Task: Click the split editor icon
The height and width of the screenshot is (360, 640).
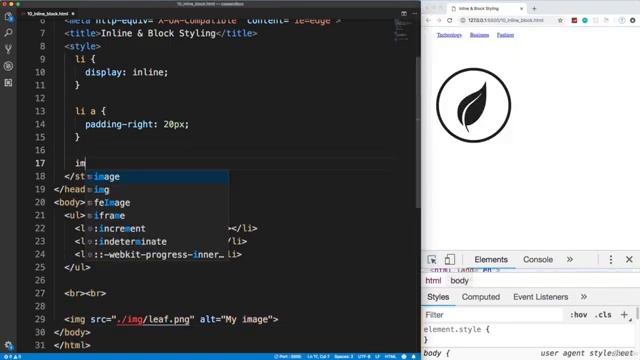Action: (404, 13)
